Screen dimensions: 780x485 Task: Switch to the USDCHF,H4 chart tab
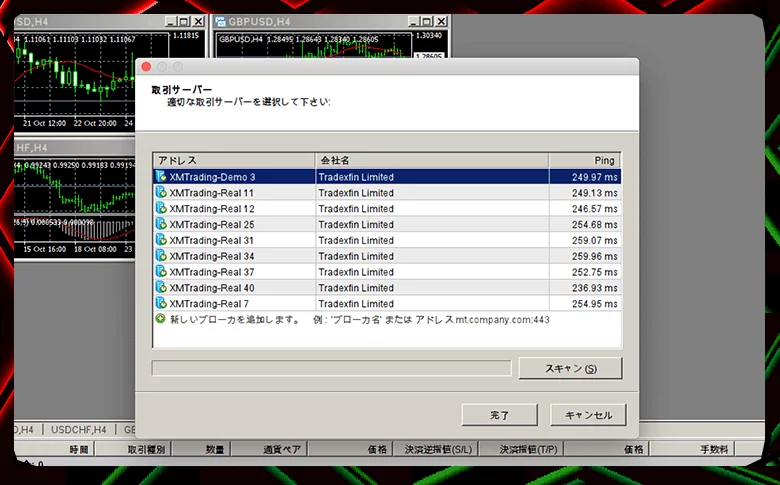coord(79,430)
